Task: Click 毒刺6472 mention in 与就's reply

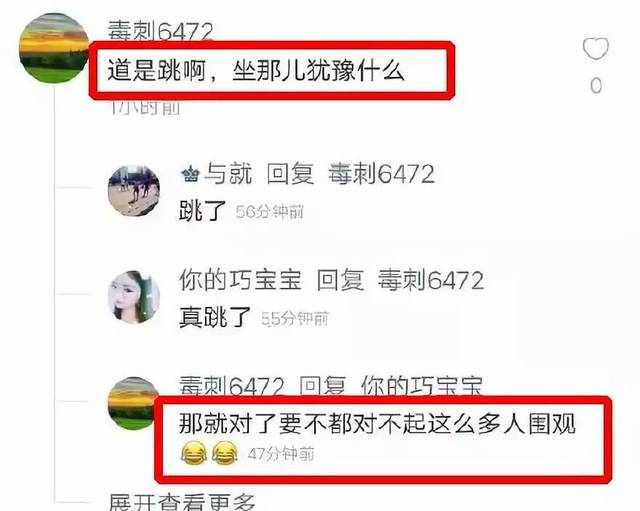Action: [381, 174]
